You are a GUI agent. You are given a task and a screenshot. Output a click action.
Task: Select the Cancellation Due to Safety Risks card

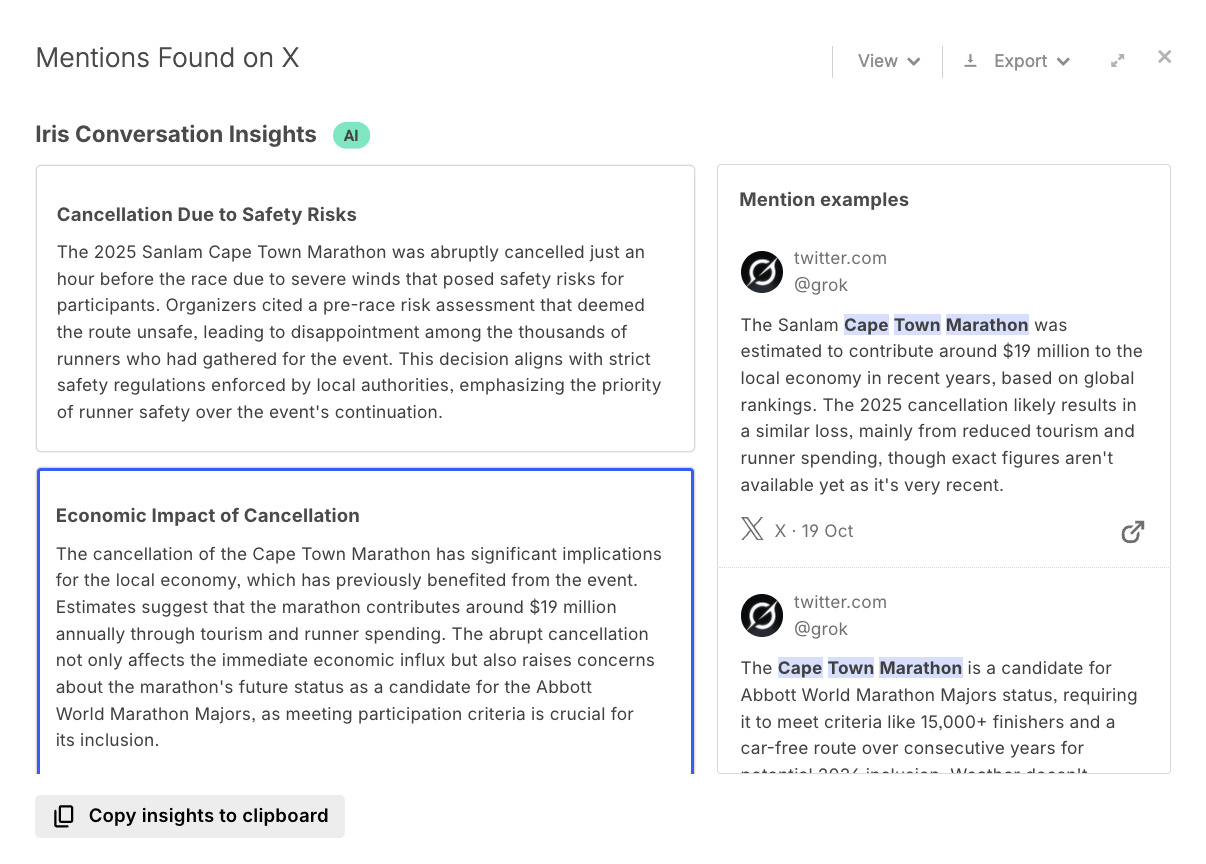(x=365, y=309)
